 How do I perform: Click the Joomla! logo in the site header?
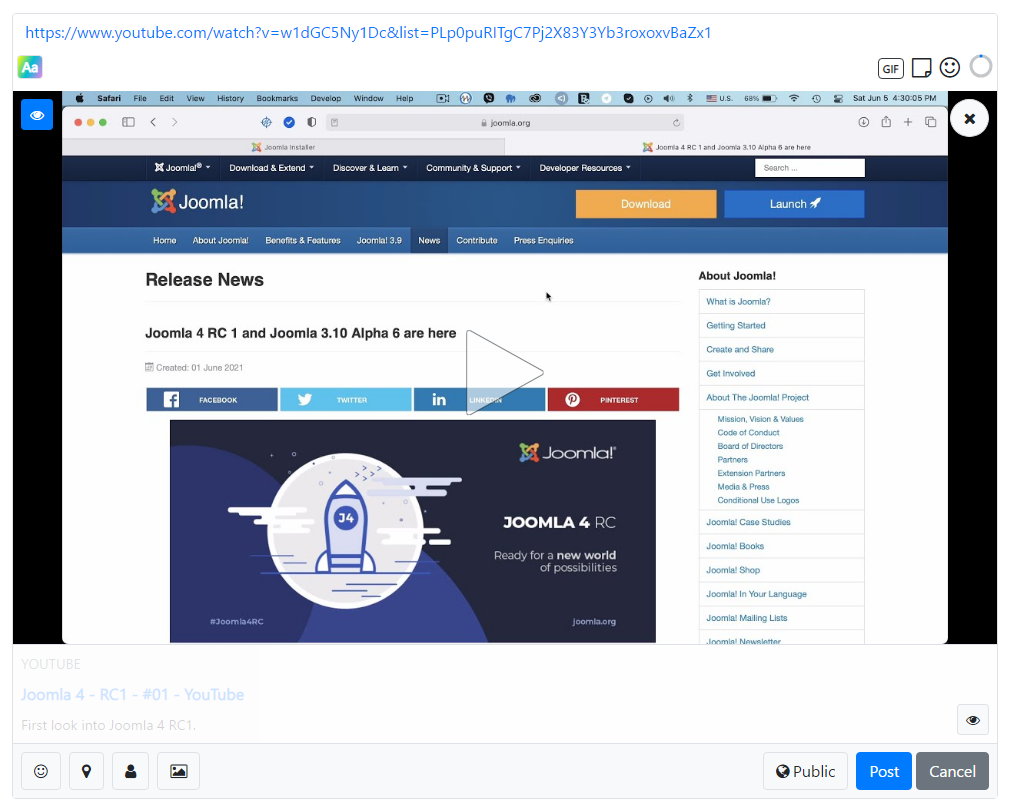(197, 202)
